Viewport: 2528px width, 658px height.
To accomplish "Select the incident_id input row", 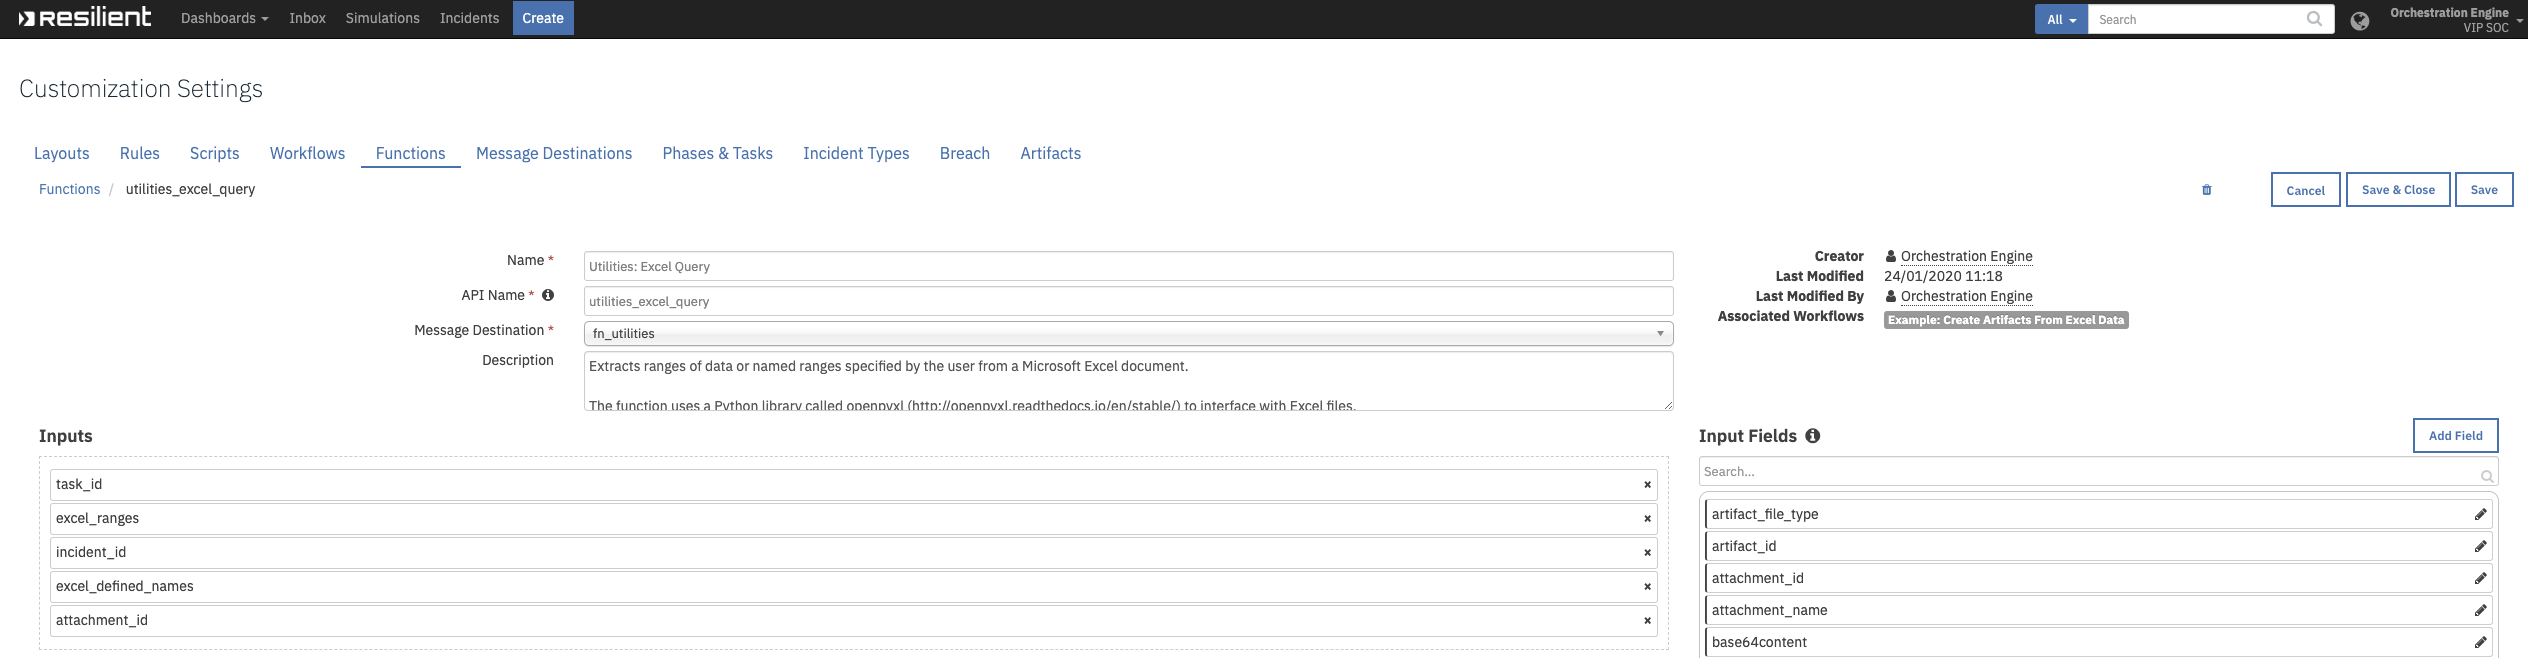I will [x=853, y=553].
